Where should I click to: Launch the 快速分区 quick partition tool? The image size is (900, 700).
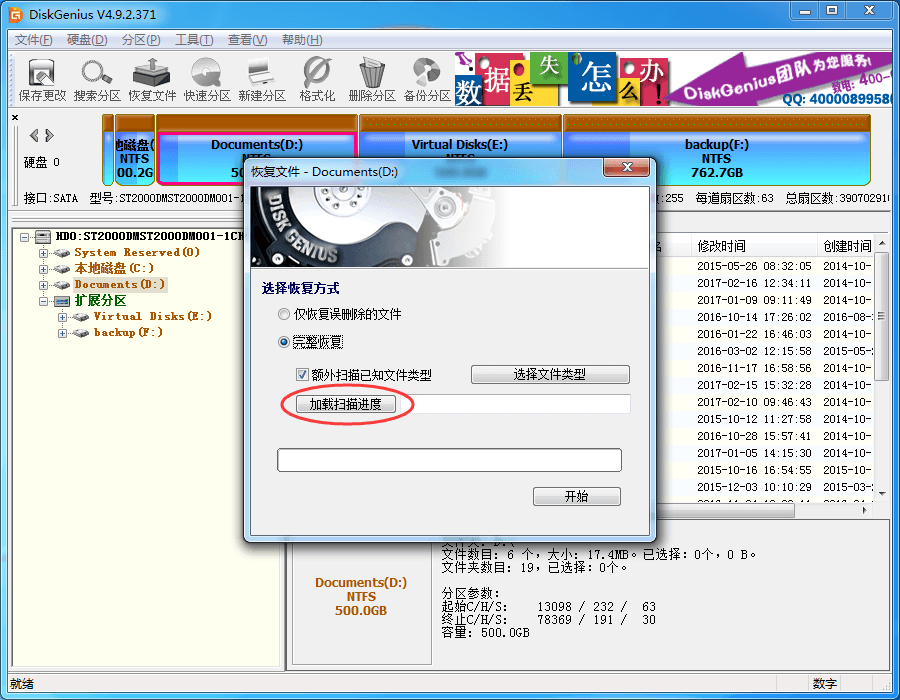pos(207,79)
